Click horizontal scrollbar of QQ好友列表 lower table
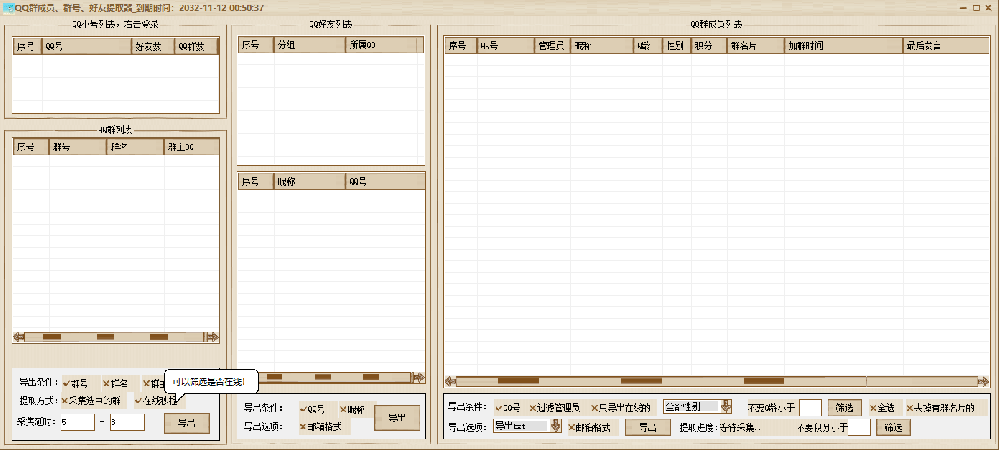The image size is (999, 450). click(x=331, y=377)
